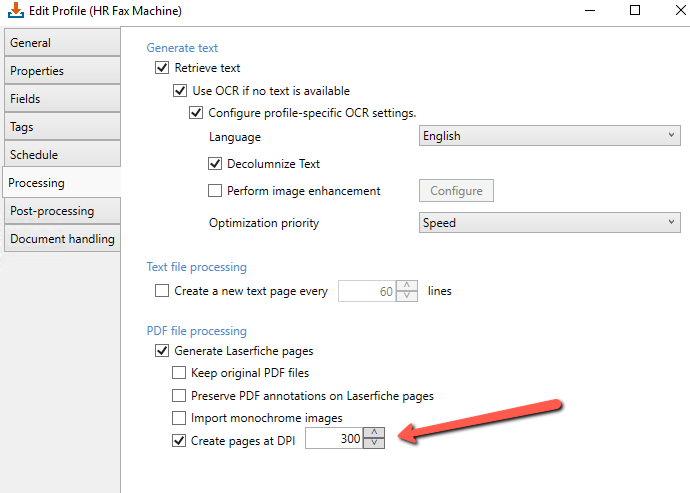Screen dimensions: 690x493
Task: Toggle Keep original PDF files checkbox
Action: [x=179, y=373]
